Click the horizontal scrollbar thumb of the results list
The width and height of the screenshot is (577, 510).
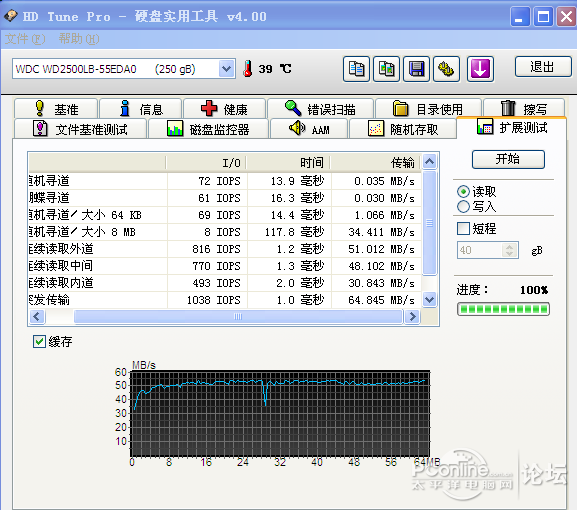[238, 316]
